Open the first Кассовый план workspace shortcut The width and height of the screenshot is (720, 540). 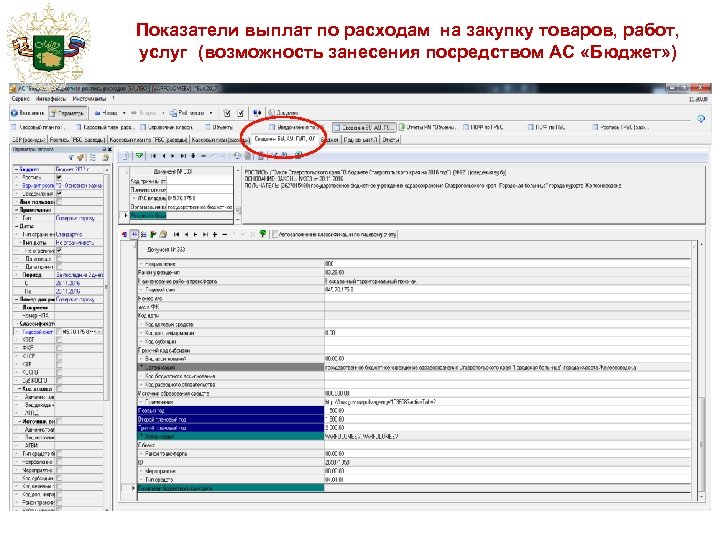[38, 127]
